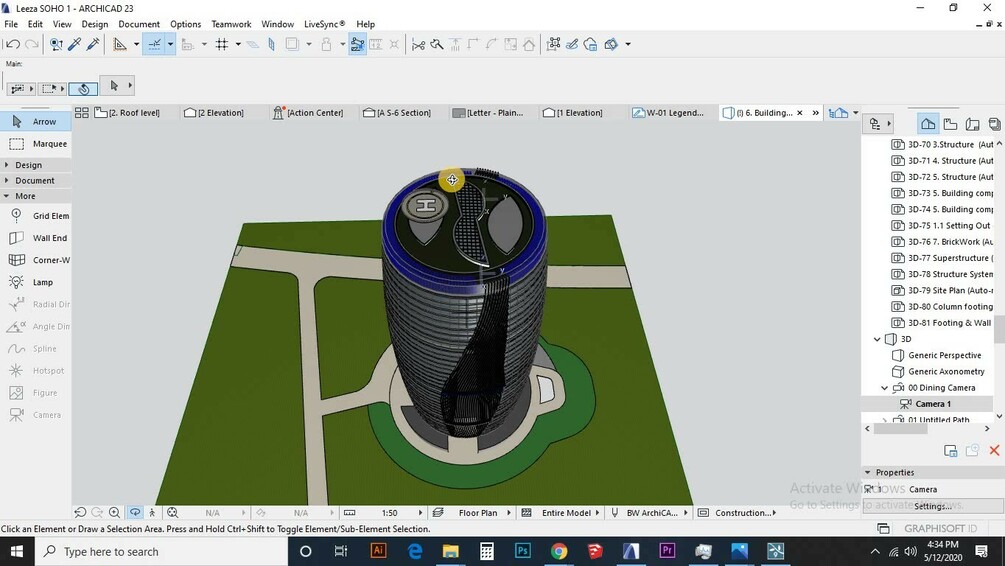Expand the Design toolbox group
The height and width of the screenshot is (566, 1005).
coord(36,165)
